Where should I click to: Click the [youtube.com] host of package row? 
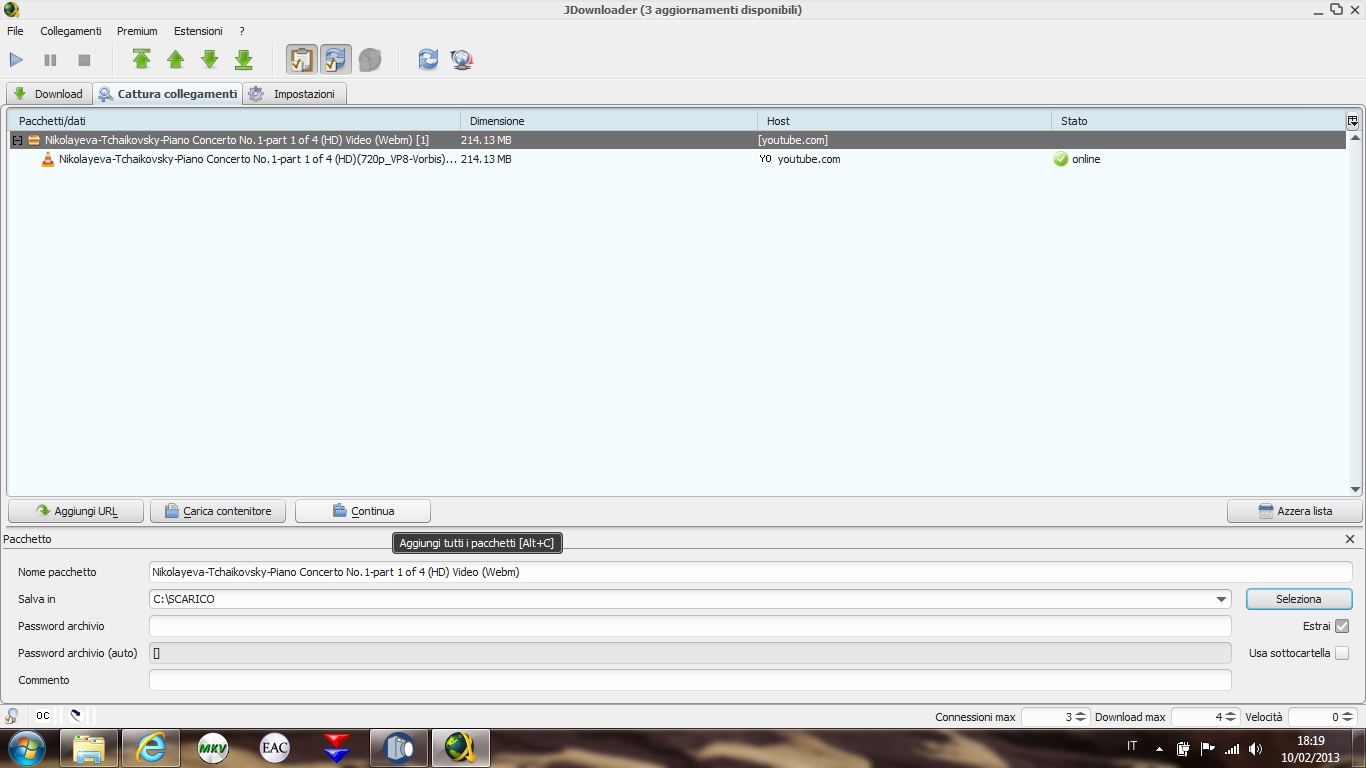click(793, 140)
